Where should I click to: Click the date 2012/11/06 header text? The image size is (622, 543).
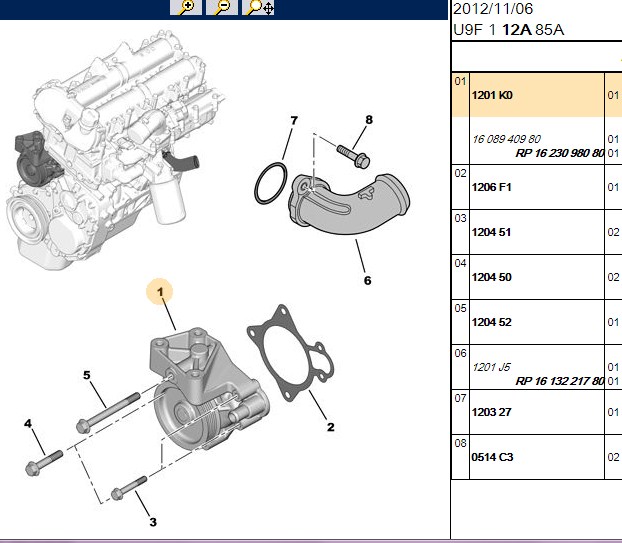pos(493,9)
